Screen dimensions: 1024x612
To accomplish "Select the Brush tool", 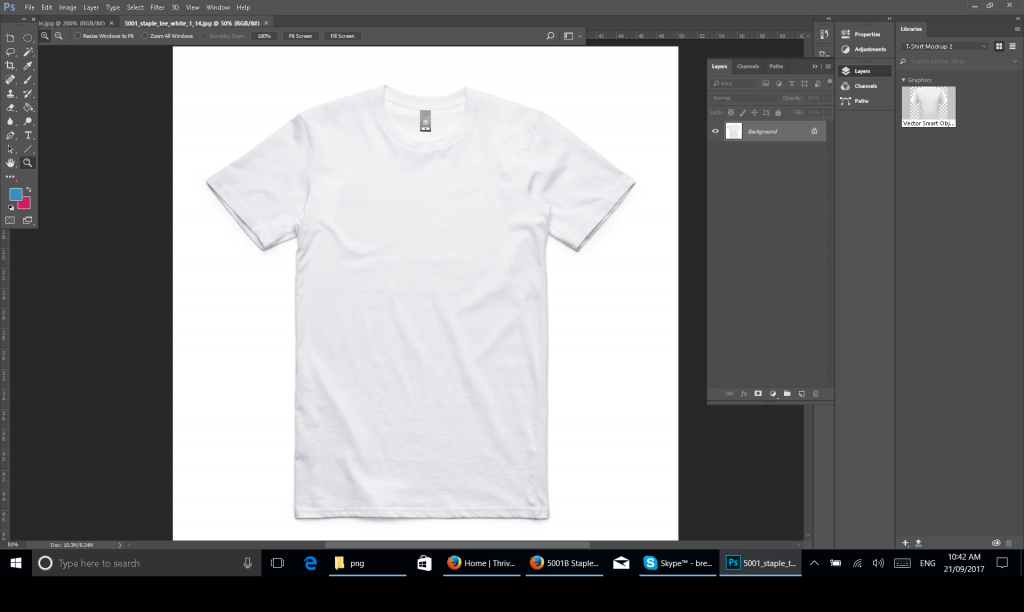I will pyautogui.click(x=28, y=80).
